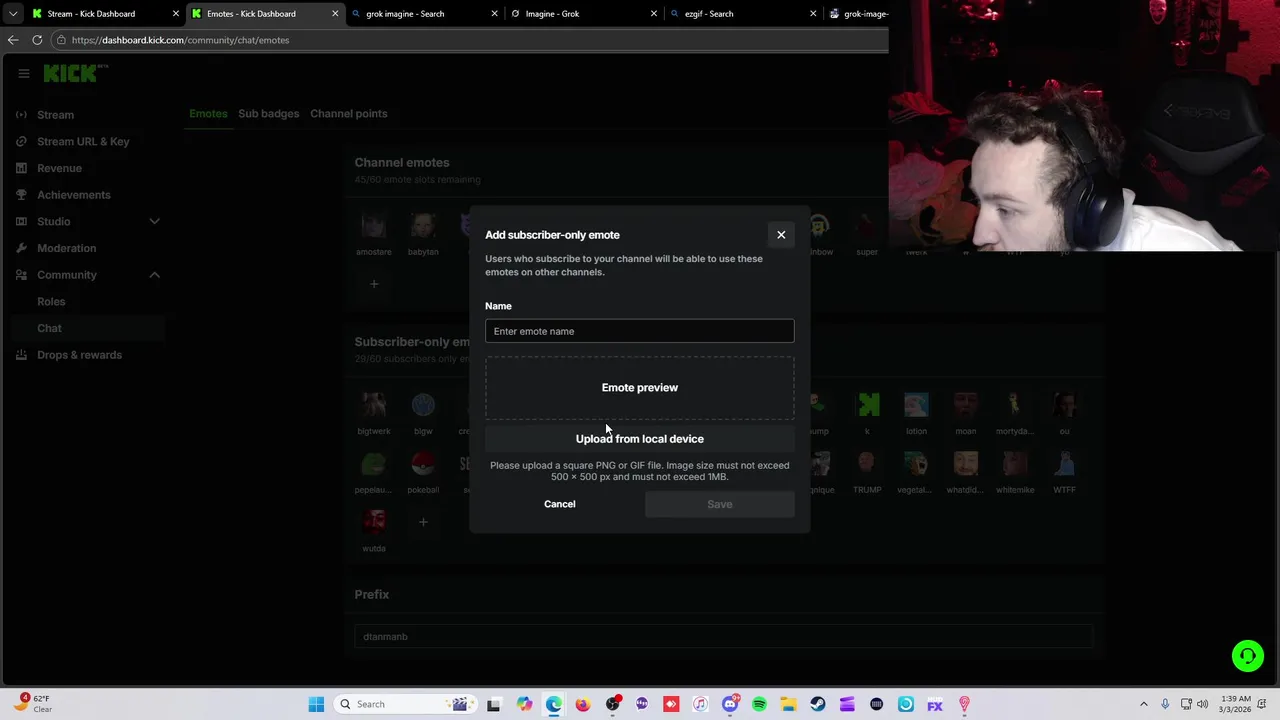Click the browser address bar URL
Screen dimensions: 1280x720
point(180,40)
